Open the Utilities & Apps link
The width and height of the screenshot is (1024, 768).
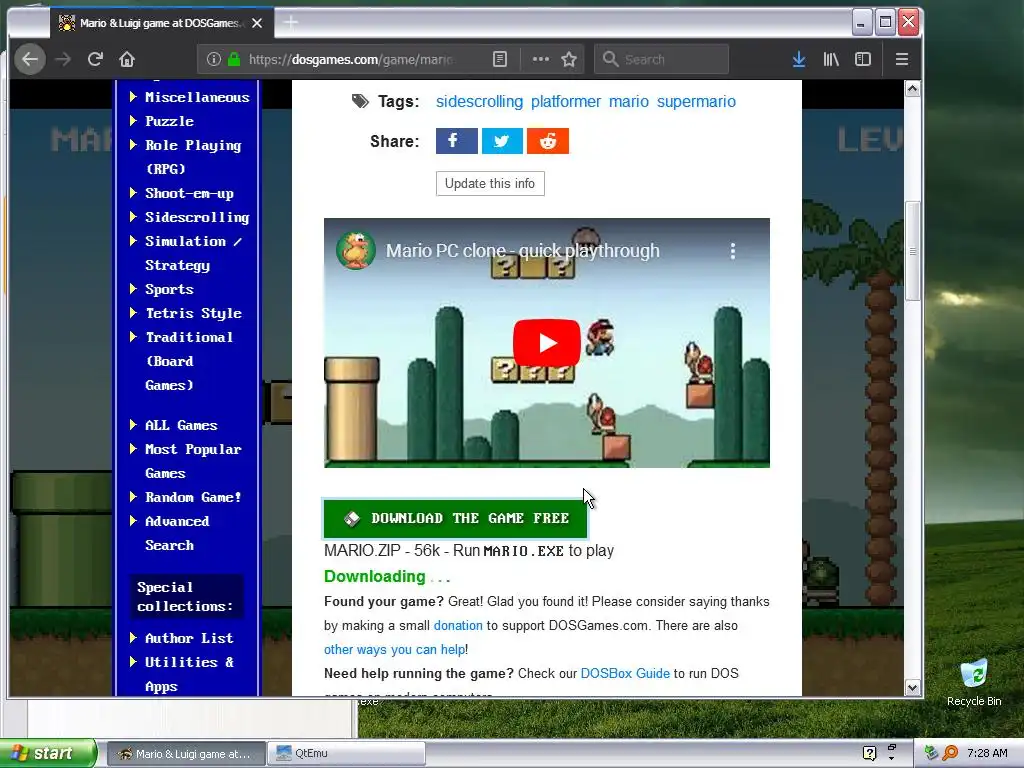189,674
